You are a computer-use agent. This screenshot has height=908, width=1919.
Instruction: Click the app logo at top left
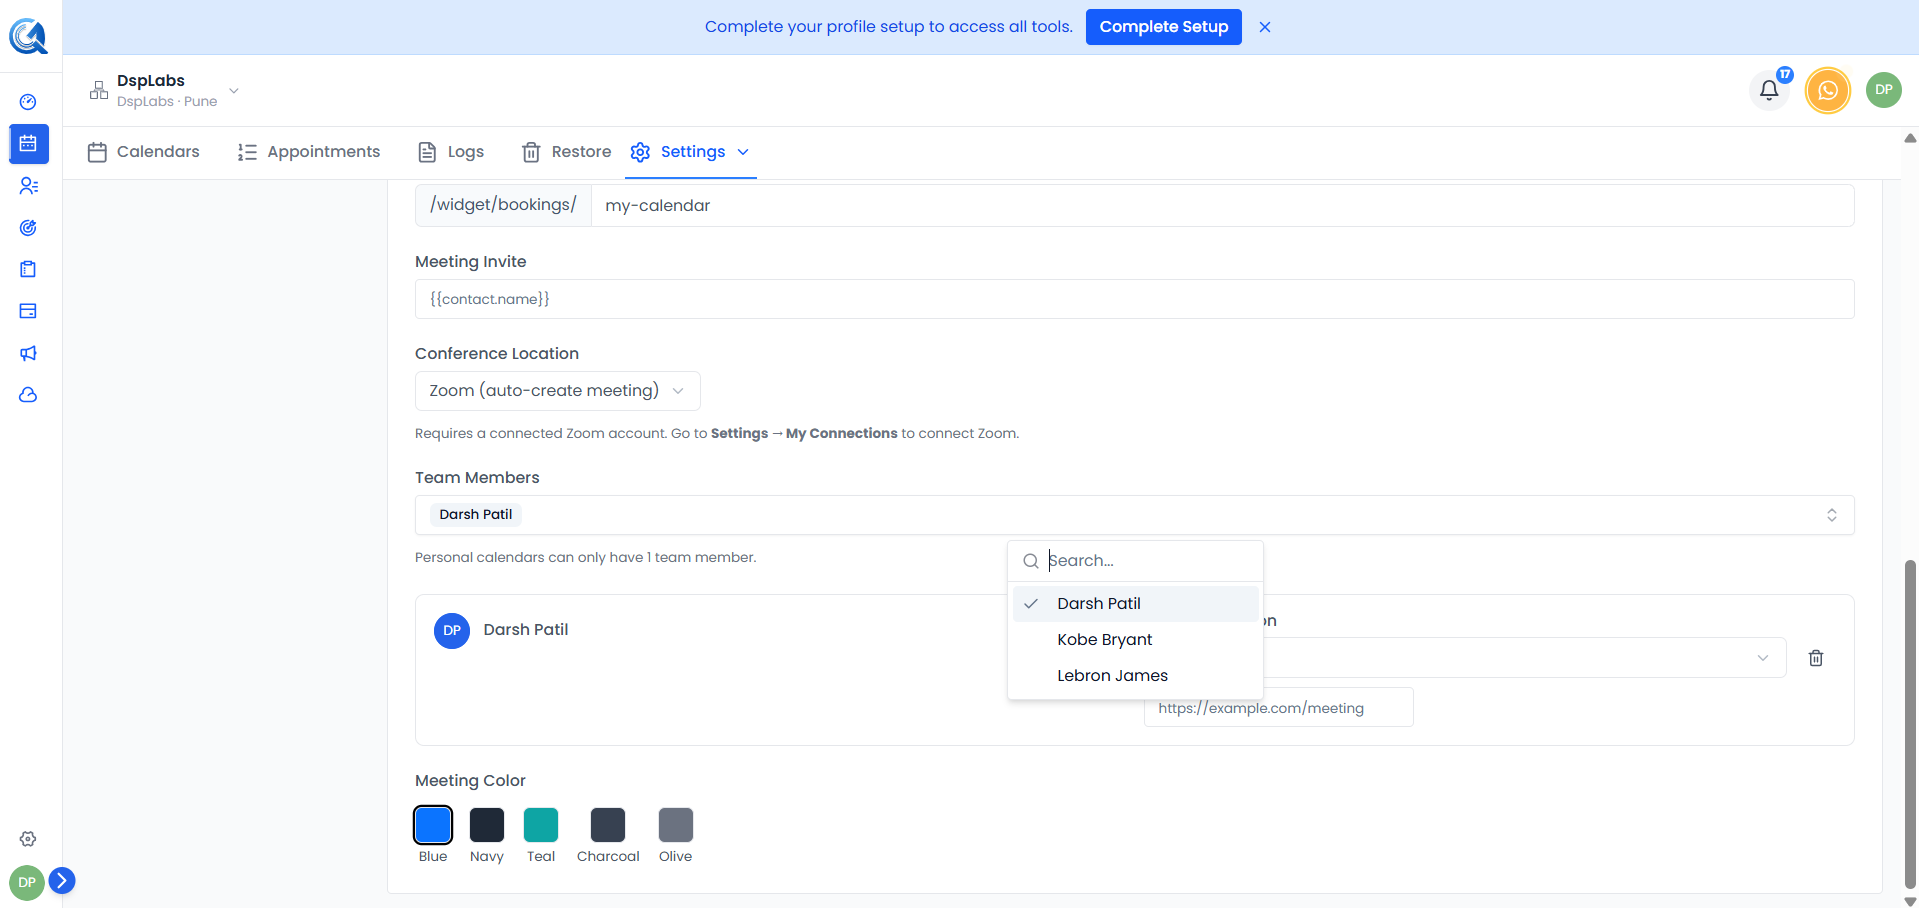click(28, 36)
